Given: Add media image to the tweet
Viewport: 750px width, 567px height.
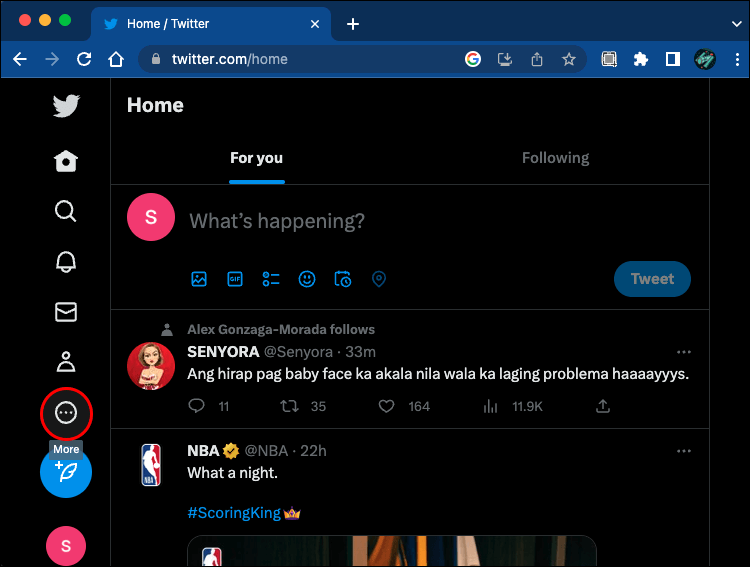Looking at the screenshot, I should click(x=199, y=279).
